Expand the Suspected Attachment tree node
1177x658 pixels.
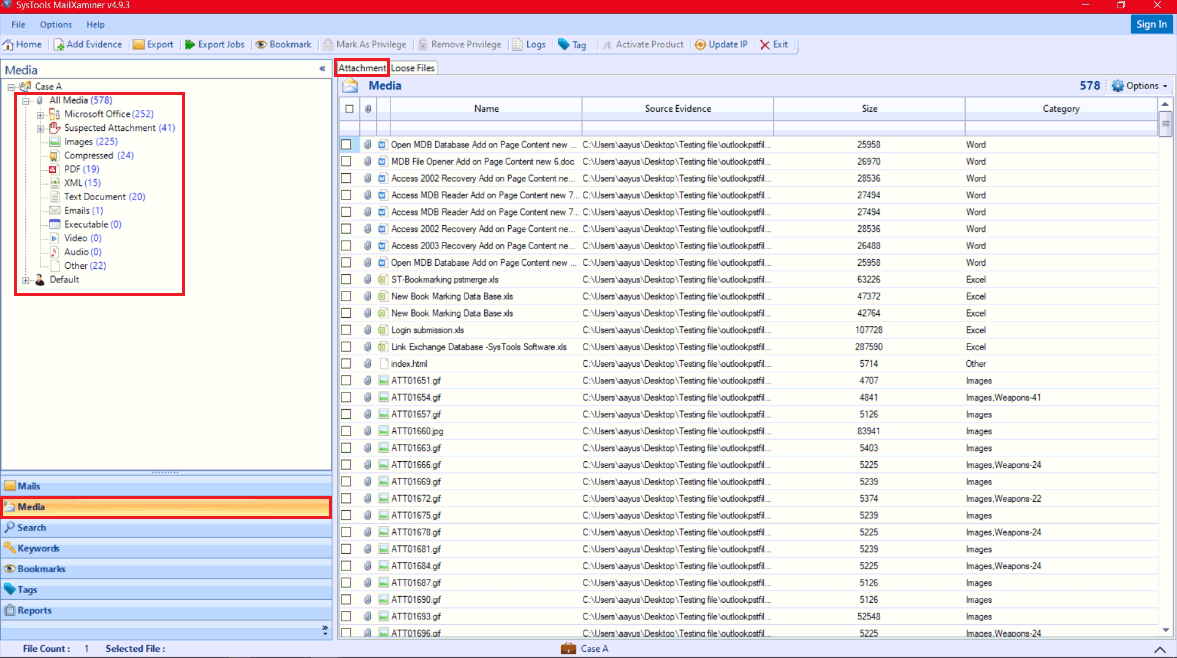pos(41,128)
